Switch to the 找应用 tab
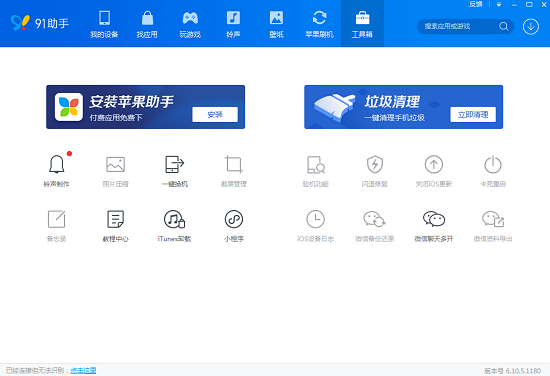The image size is (550, 376). click(x=147, y=24)
